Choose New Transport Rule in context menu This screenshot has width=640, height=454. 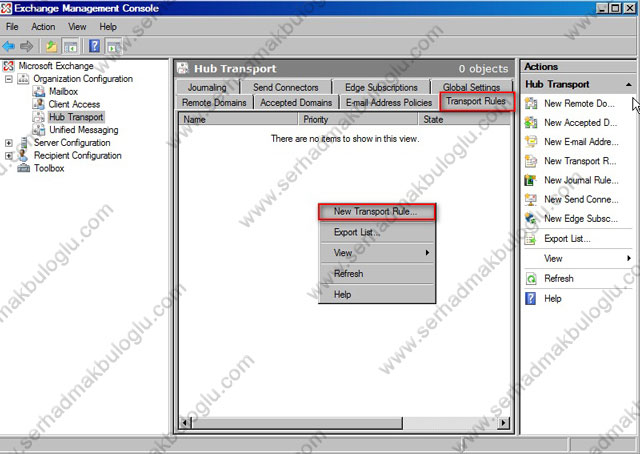tap(377, 211)
